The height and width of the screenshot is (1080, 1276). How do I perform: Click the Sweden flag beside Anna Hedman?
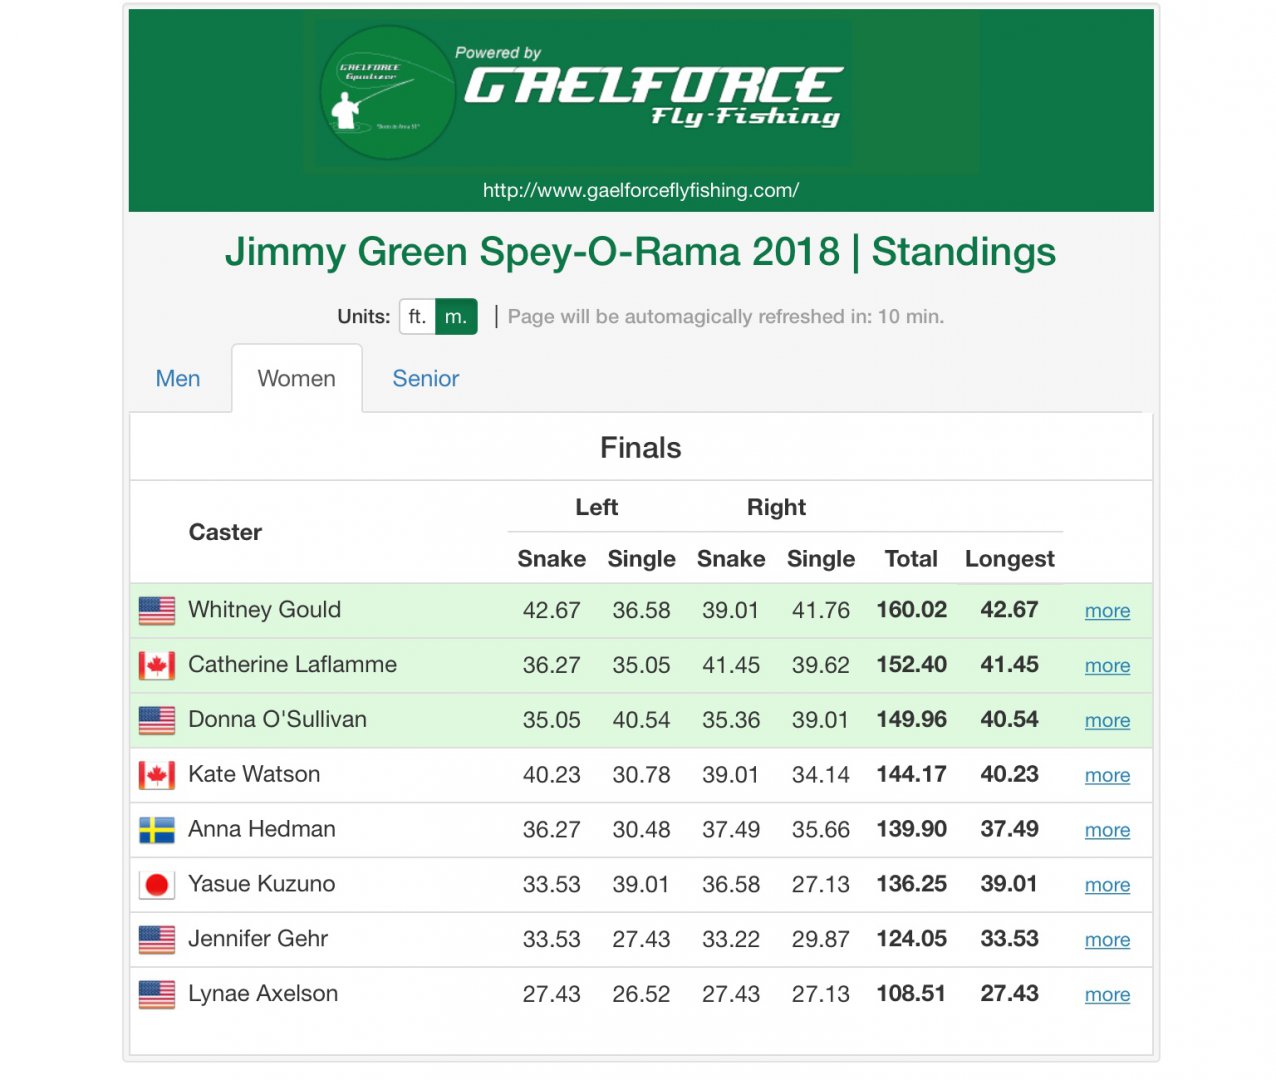tap(157, 830)
